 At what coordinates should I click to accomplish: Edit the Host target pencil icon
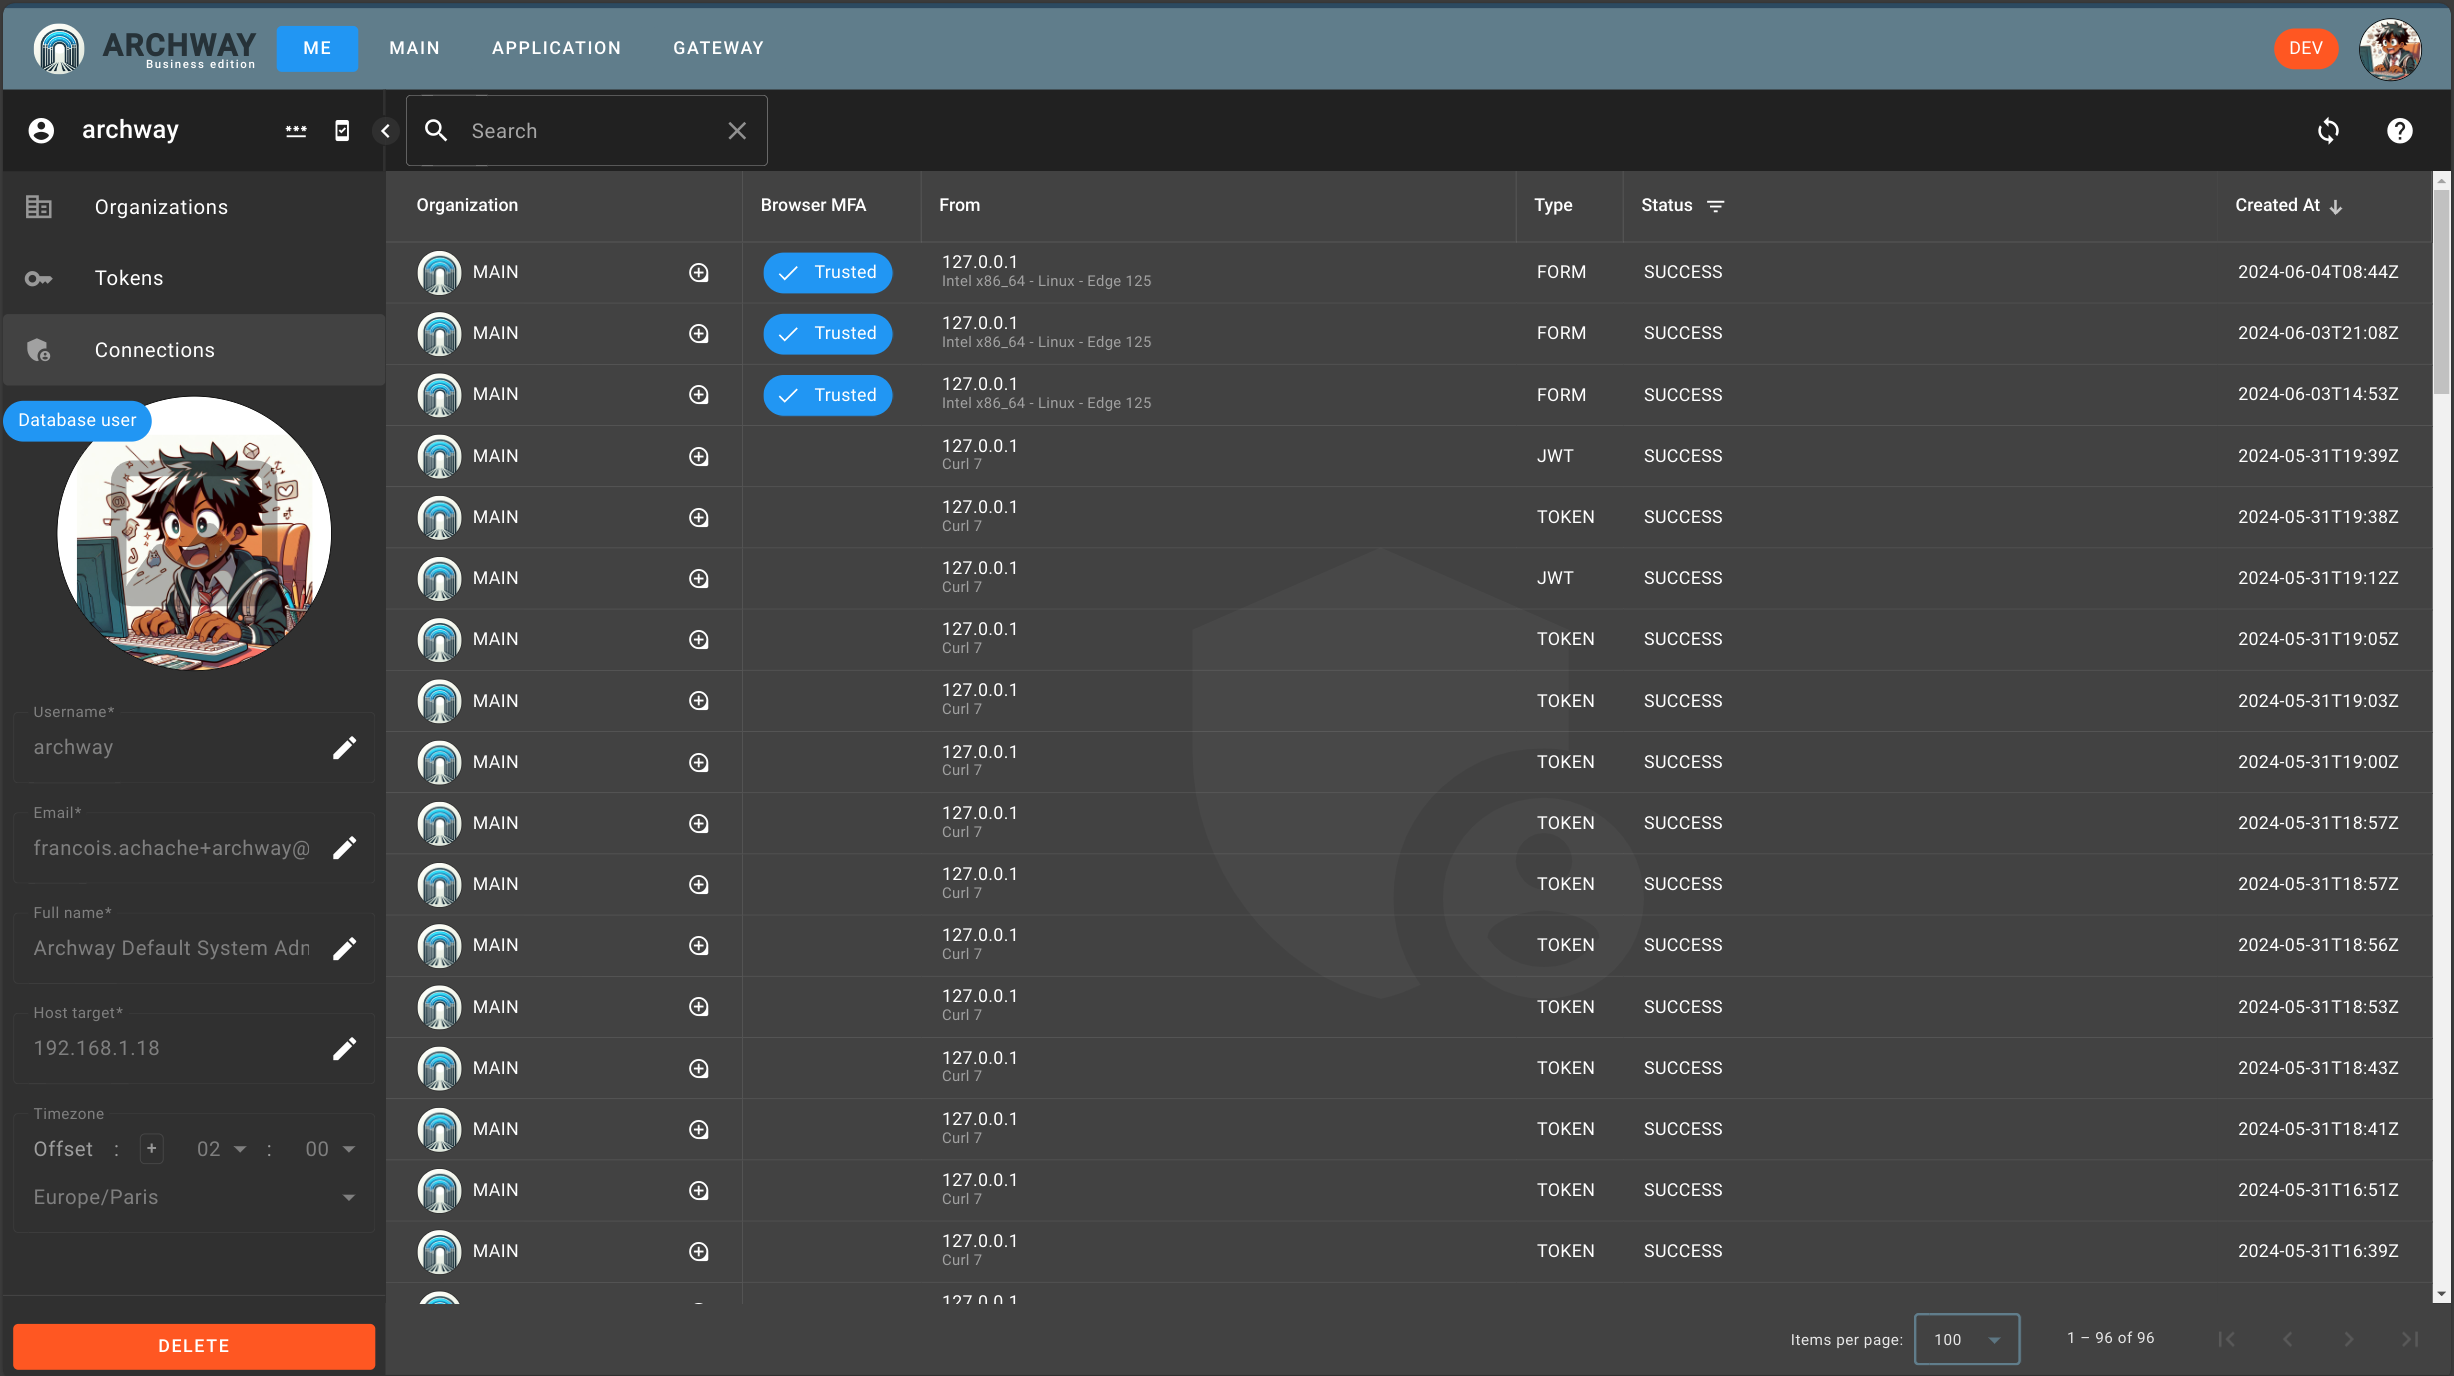coord(344,1048)
